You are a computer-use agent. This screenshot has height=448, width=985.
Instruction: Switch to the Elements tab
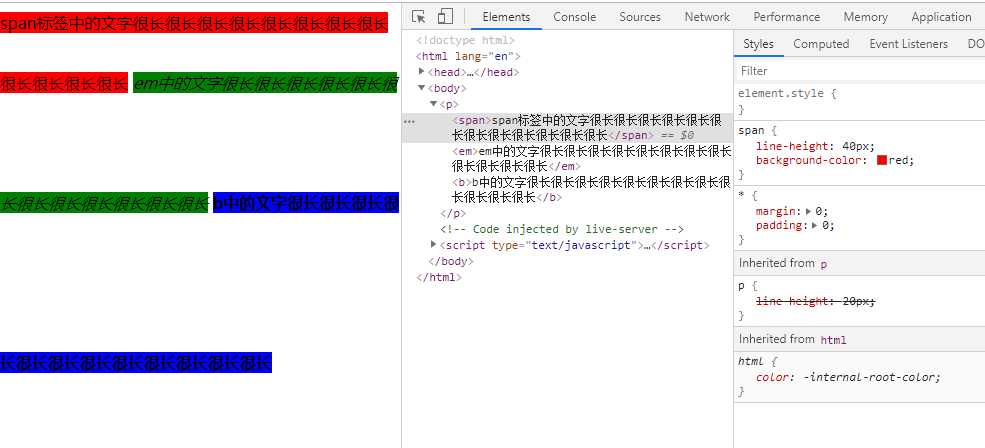point(506,17)
